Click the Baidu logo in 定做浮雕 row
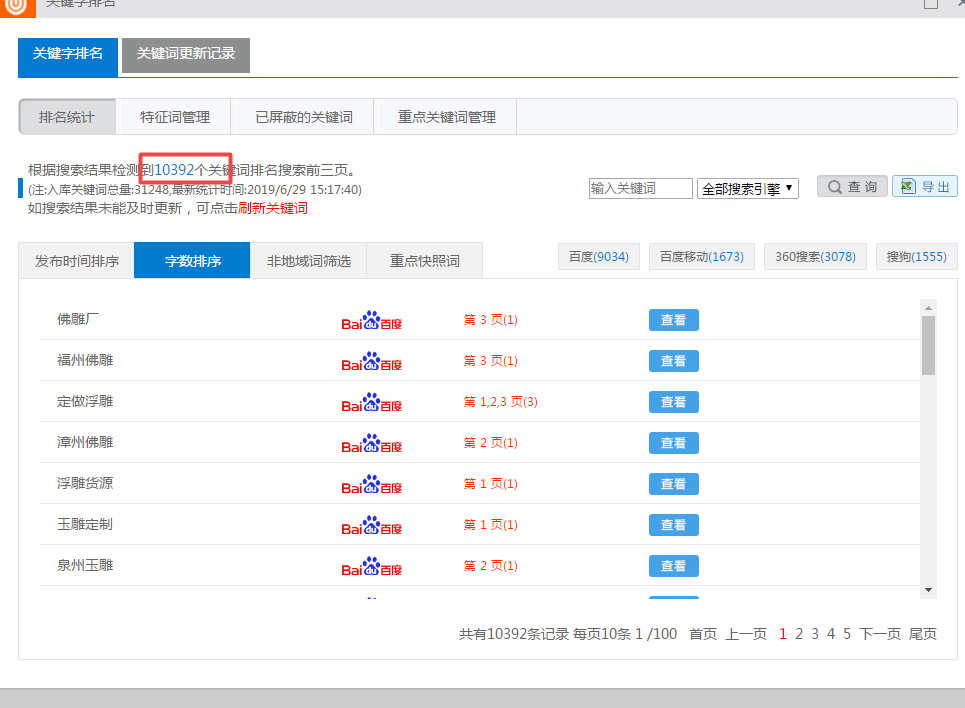This screenshot has height=708, width=965. (x=372, y=402)
